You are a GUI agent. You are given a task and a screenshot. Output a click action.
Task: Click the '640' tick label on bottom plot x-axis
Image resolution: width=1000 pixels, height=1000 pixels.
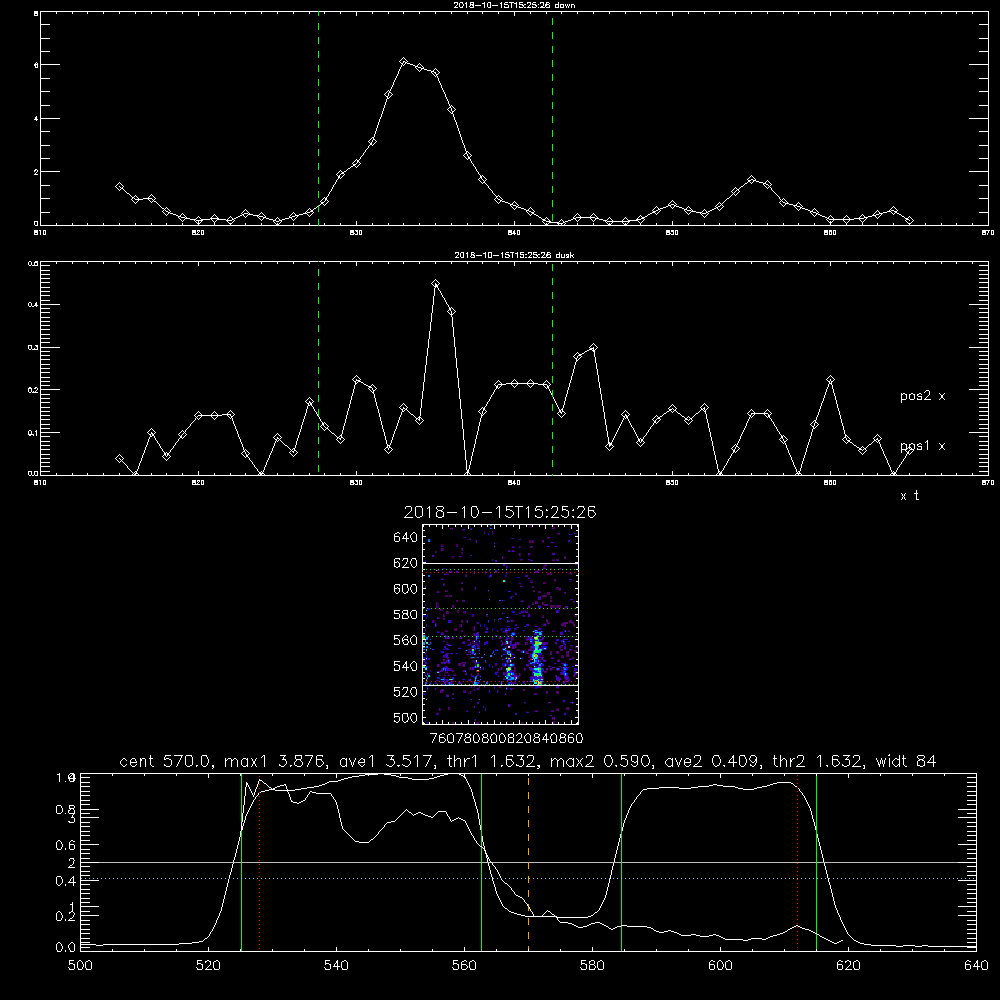(976, 966)
